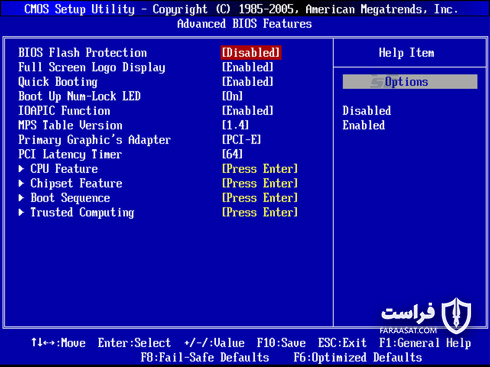
Task: Click [Press Enter] next to Trusted Computing
Action: [260, 213]
